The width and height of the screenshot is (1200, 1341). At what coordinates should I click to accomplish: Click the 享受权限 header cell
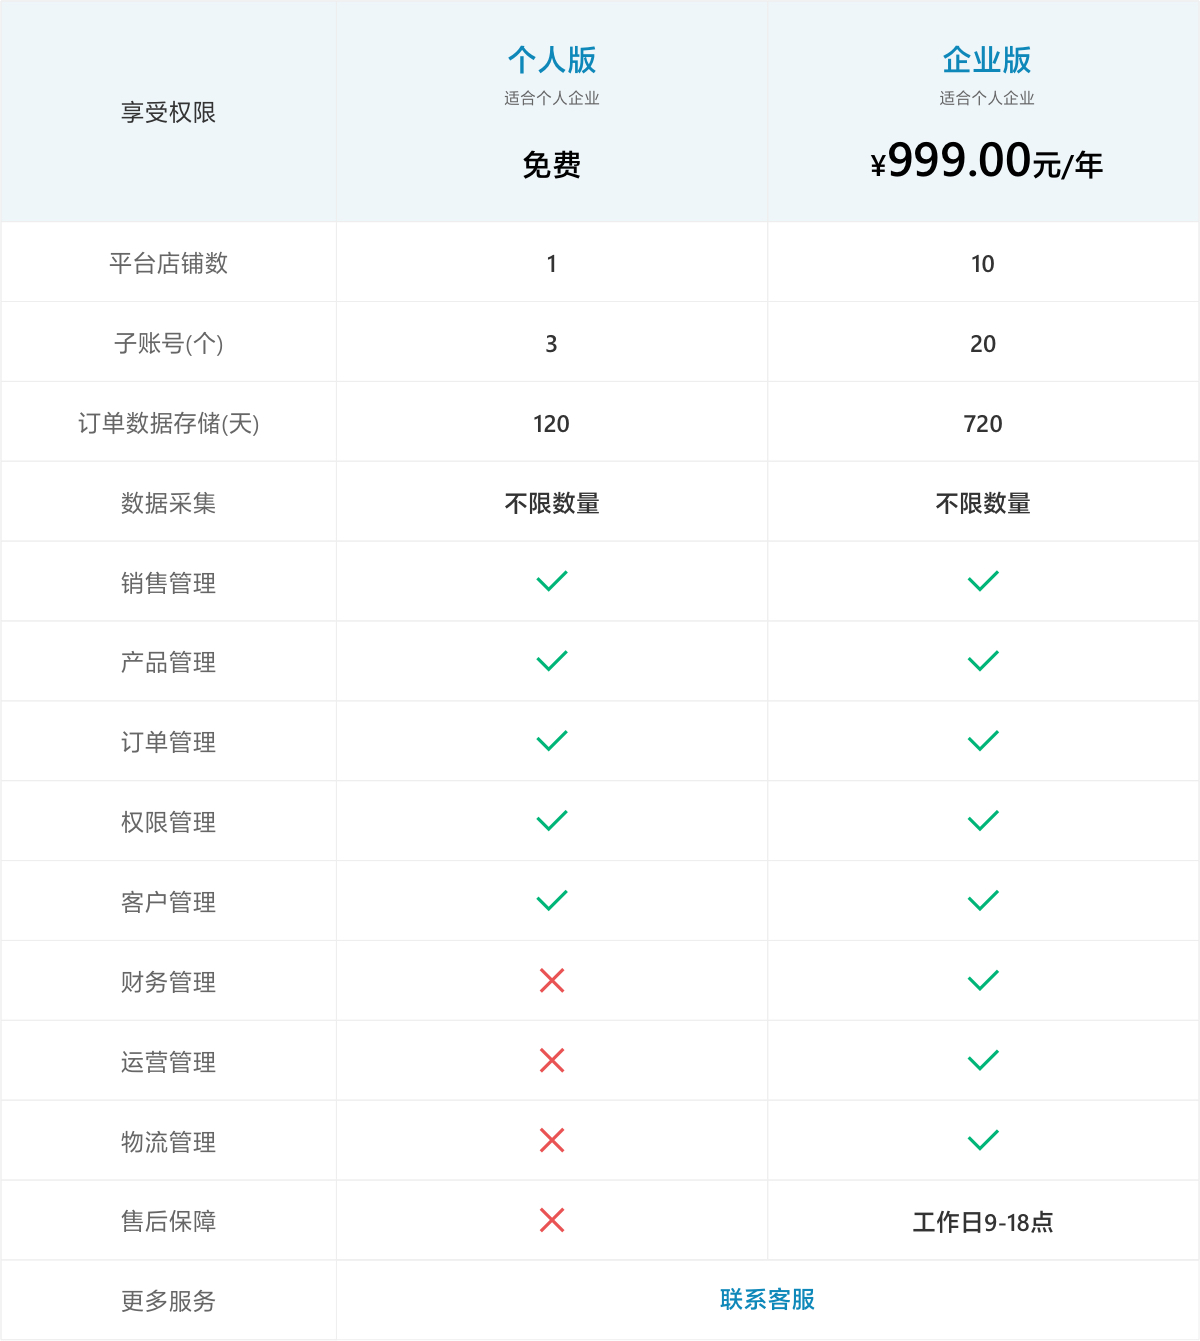(168, 113)
